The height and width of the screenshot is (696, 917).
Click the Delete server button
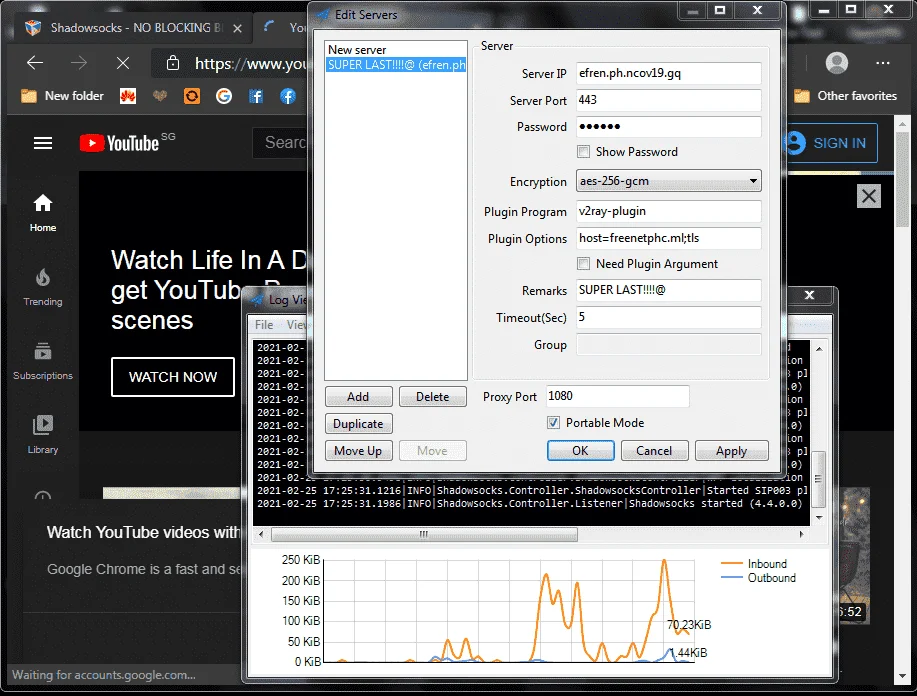tap(433, 397)
